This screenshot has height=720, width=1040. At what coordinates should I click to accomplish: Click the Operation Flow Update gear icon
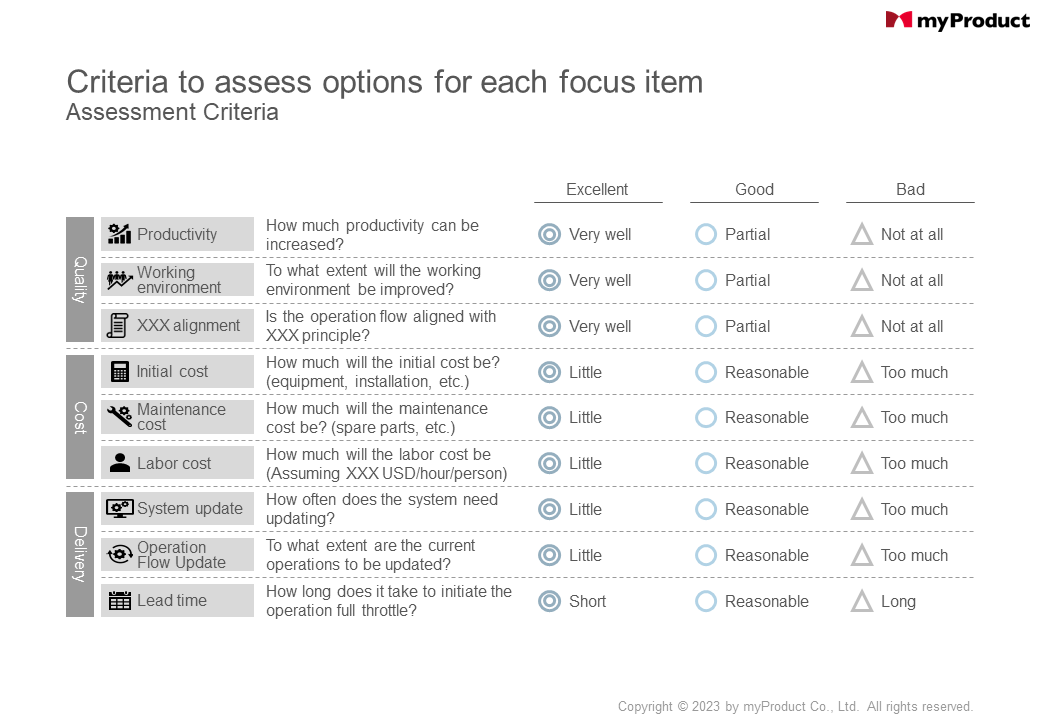[x=119, y=554]
